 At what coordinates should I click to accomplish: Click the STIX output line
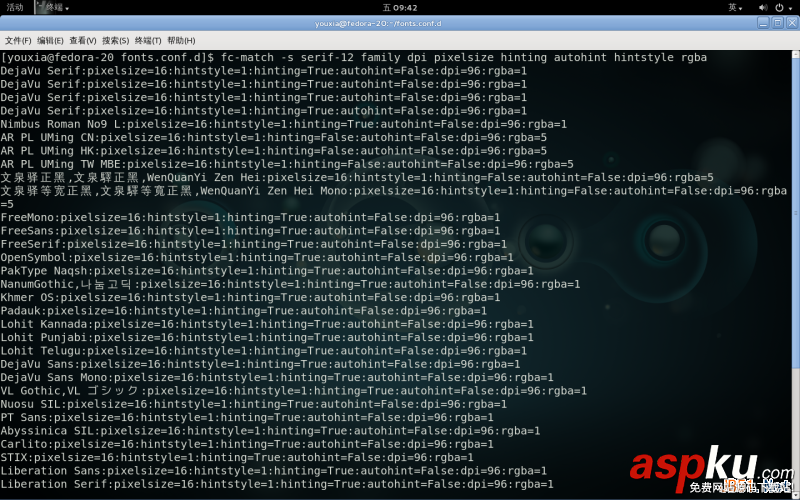[237, 457]
